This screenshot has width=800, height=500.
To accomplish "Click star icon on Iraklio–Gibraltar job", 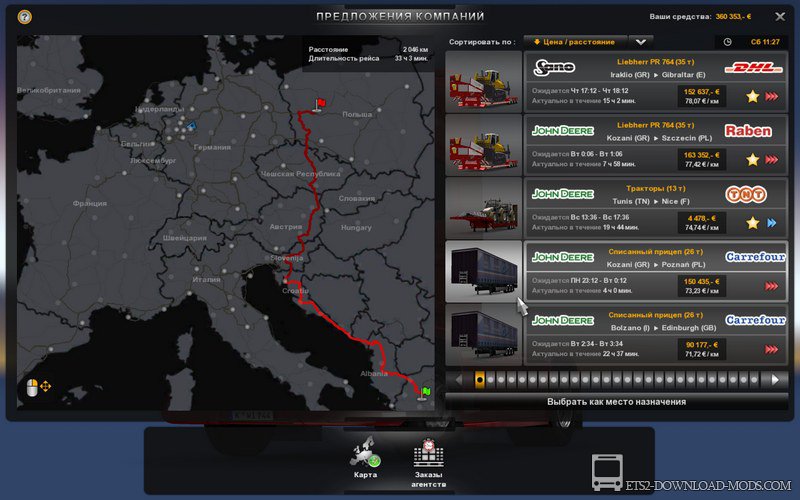I will point(753,96).
